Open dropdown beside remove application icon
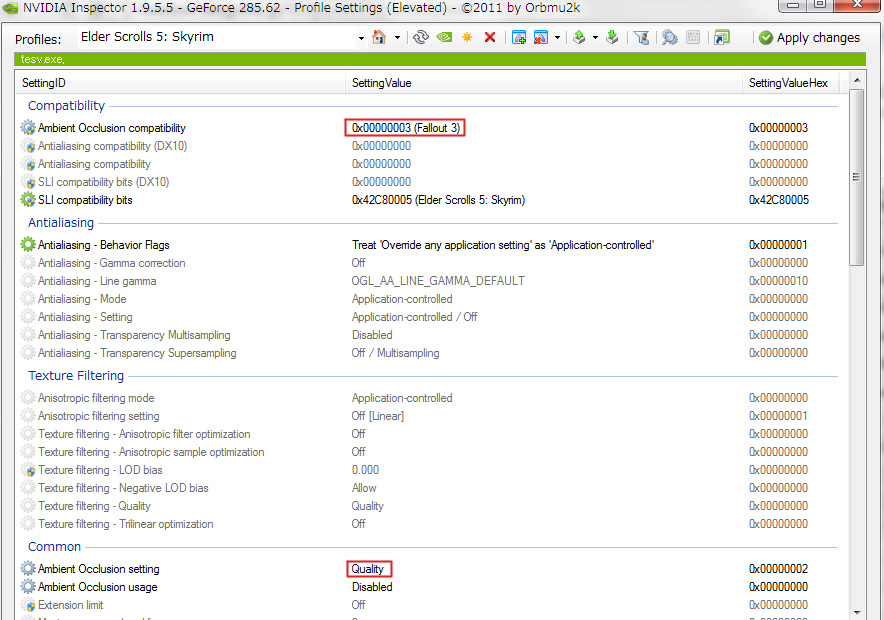This screenshot has height=620, width=884. point(557,38)
